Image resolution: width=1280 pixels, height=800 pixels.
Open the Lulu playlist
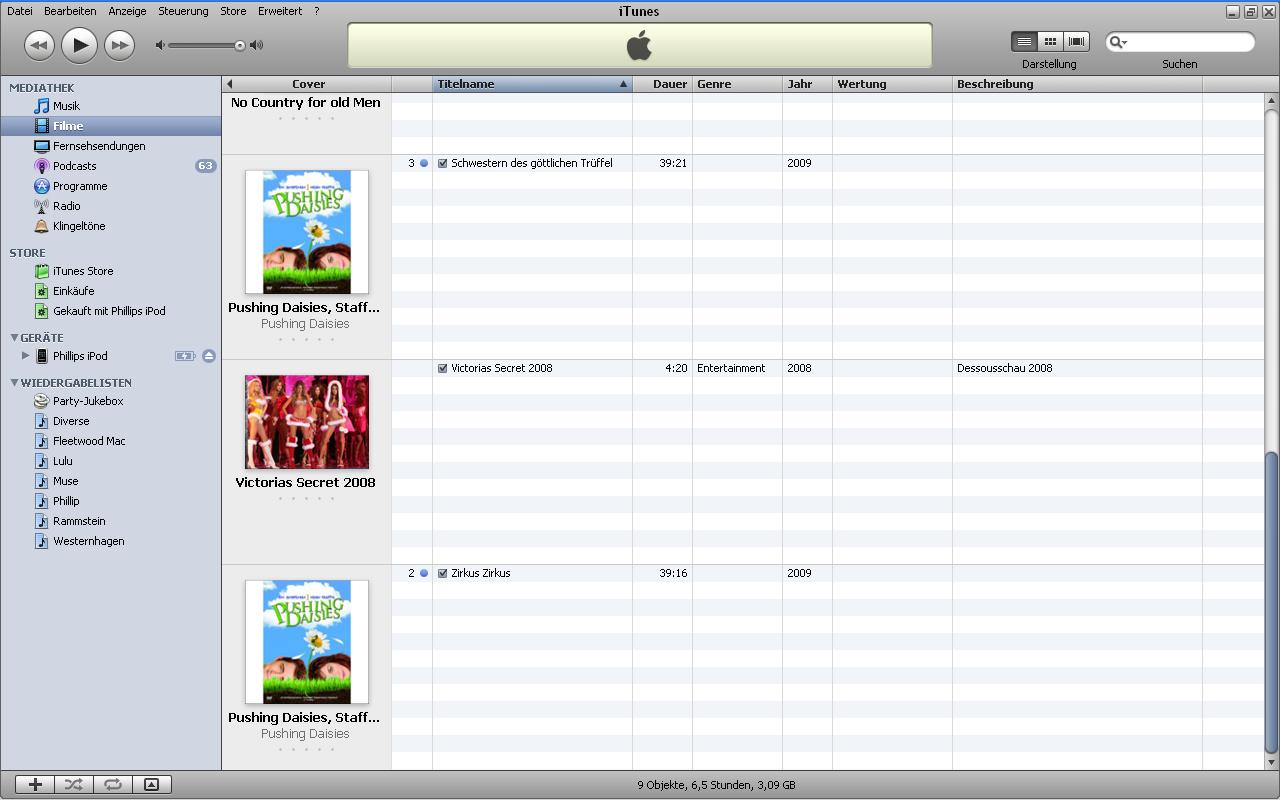click(x=110, y=461)
